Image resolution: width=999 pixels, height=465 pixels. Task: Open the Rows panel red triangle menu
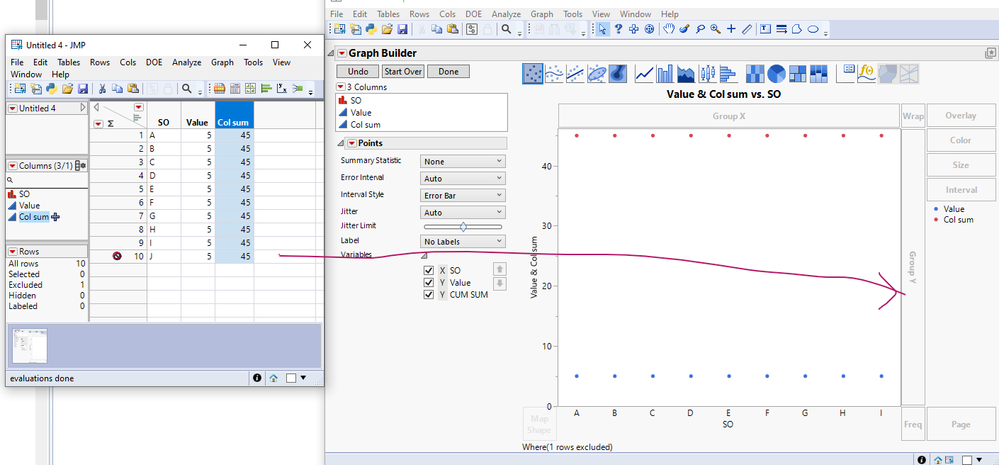pyautogui.click(x=13, y=252)
